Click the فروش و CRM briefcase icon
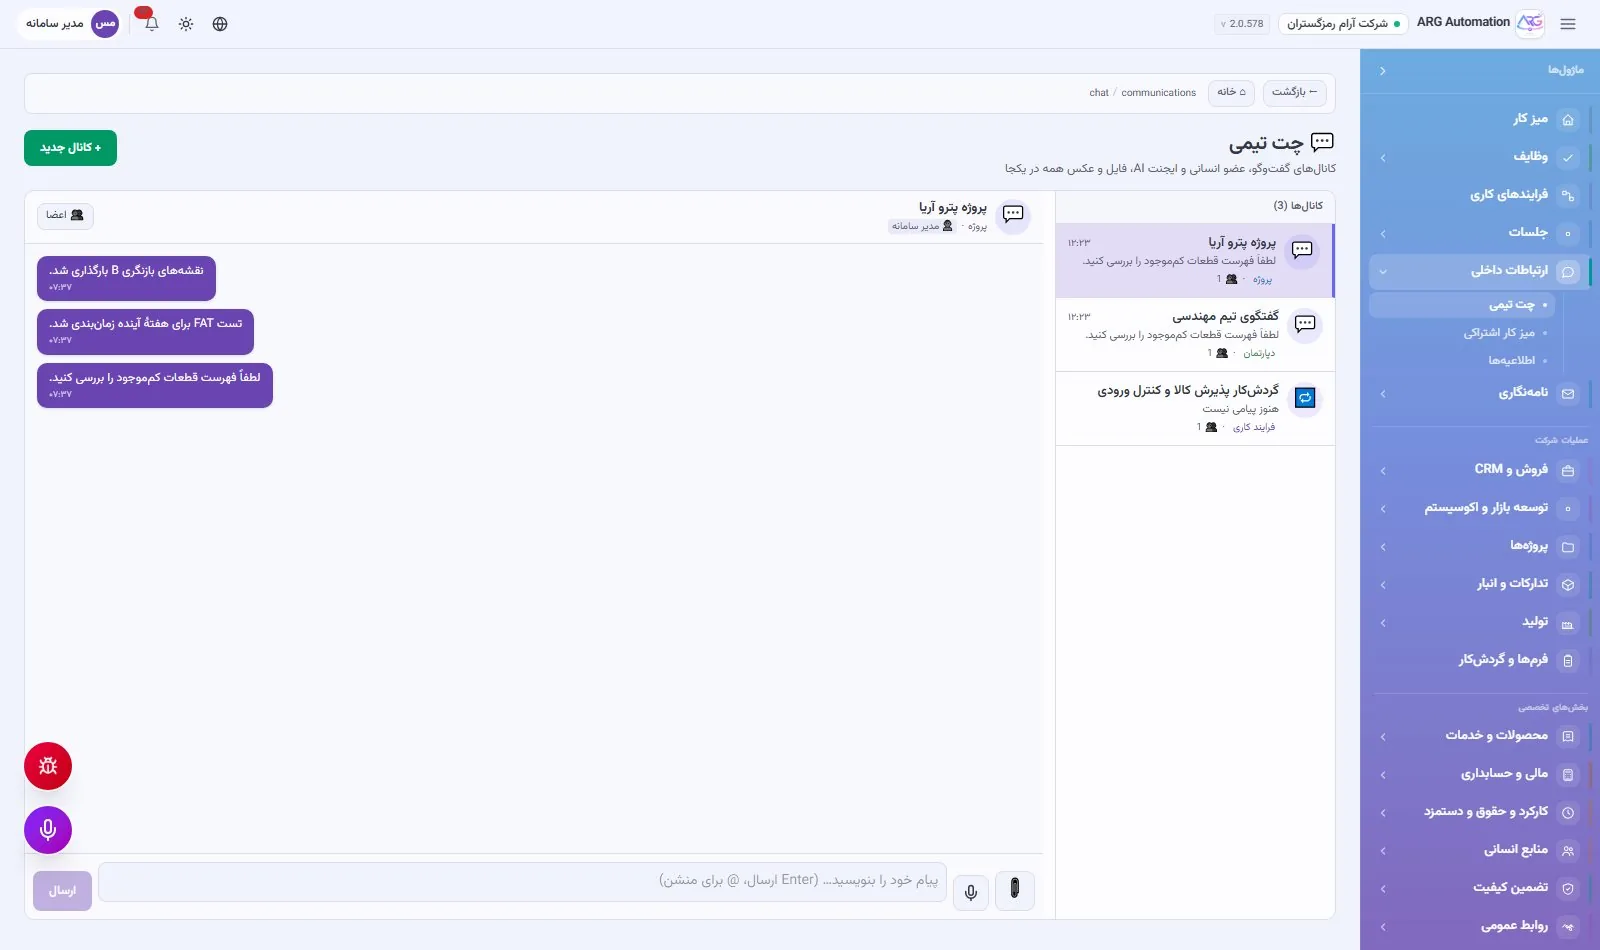 pos(1568,471)
